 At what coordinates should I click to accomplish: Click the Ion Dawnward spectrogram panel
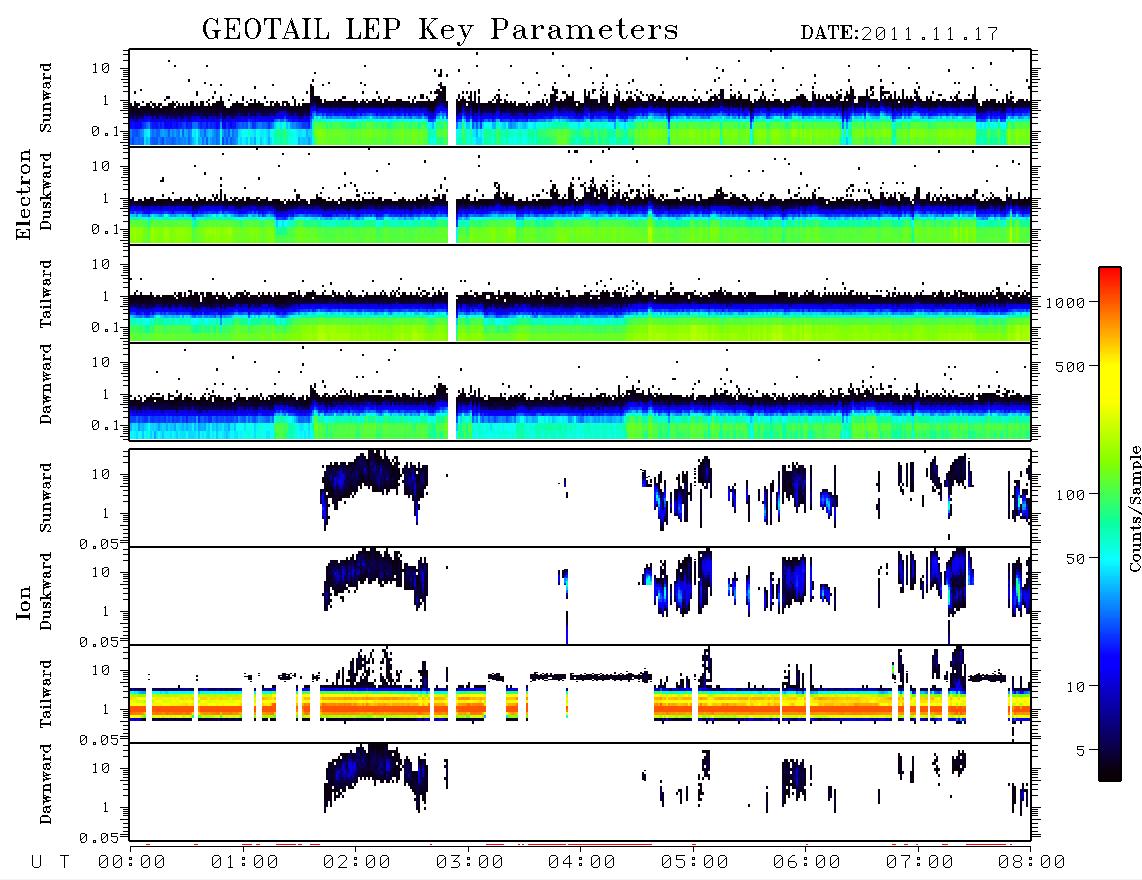tap(580, 791)
